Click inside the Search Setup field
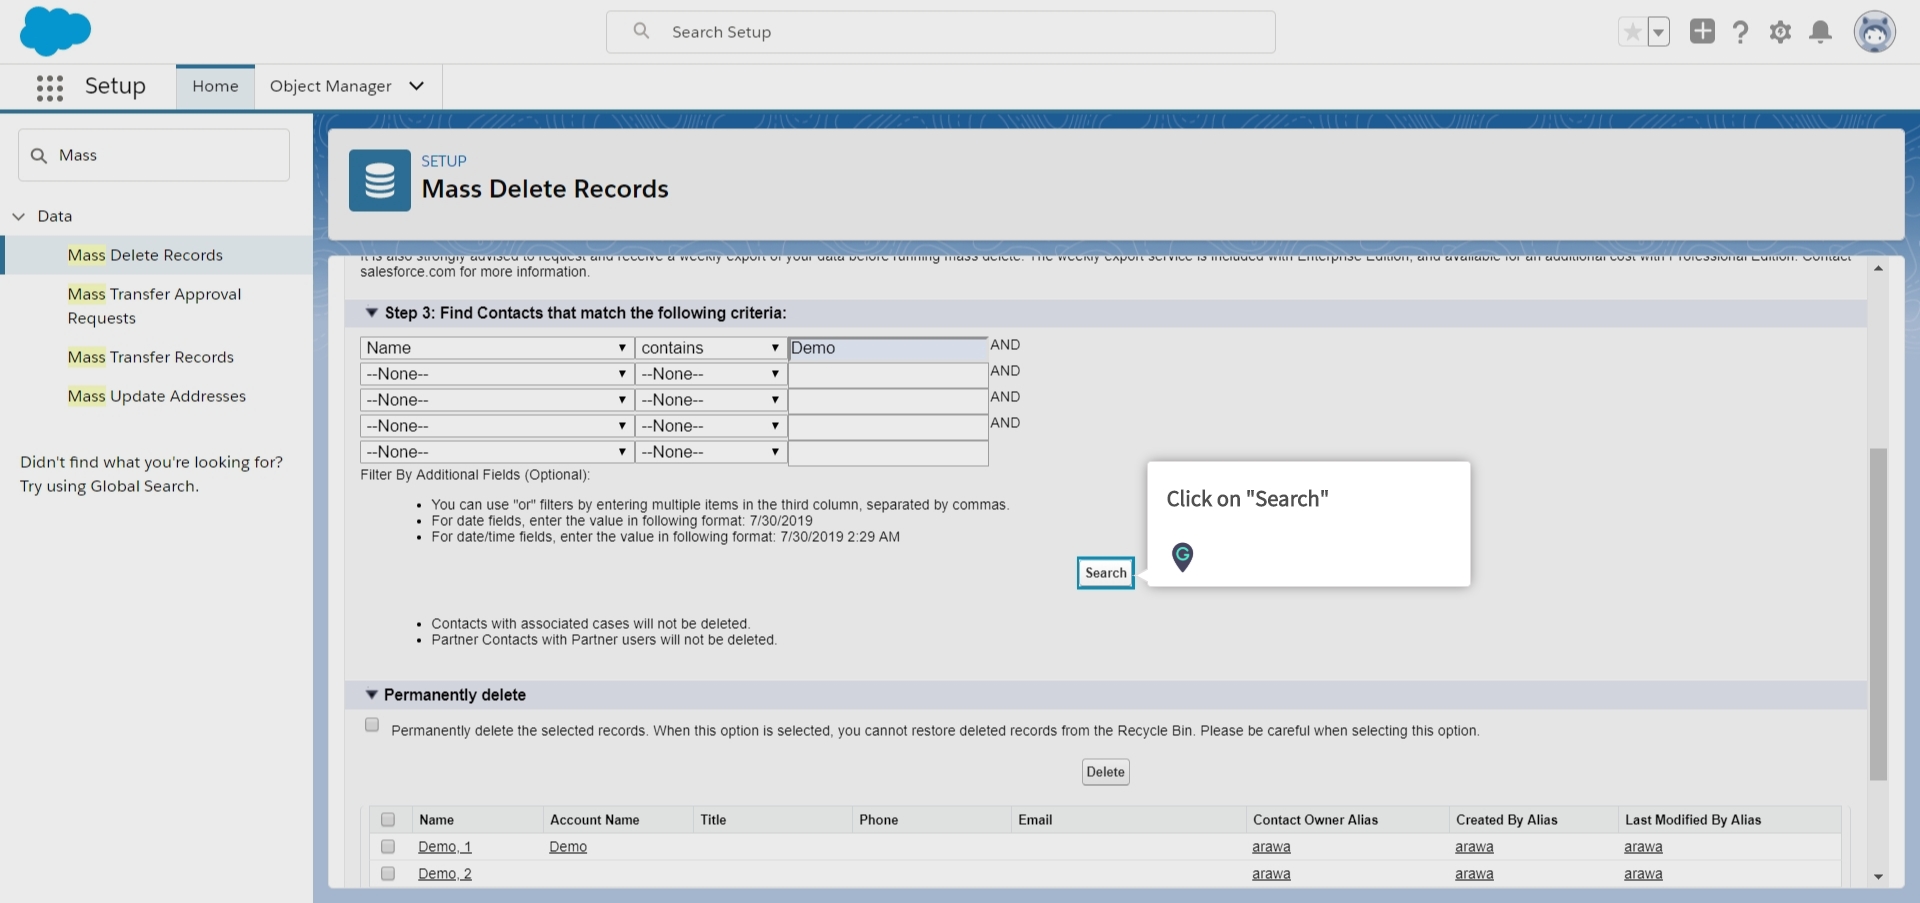The width and height of the screenshot is (1920, 903). [x=940, y=31]
